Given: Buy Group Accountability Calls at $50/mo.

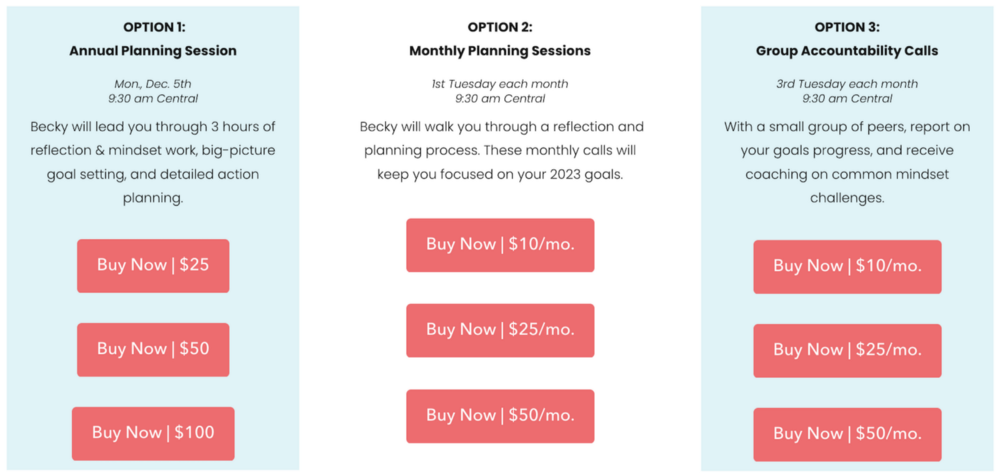Looking at the screenshot, I should coord(847,435).
